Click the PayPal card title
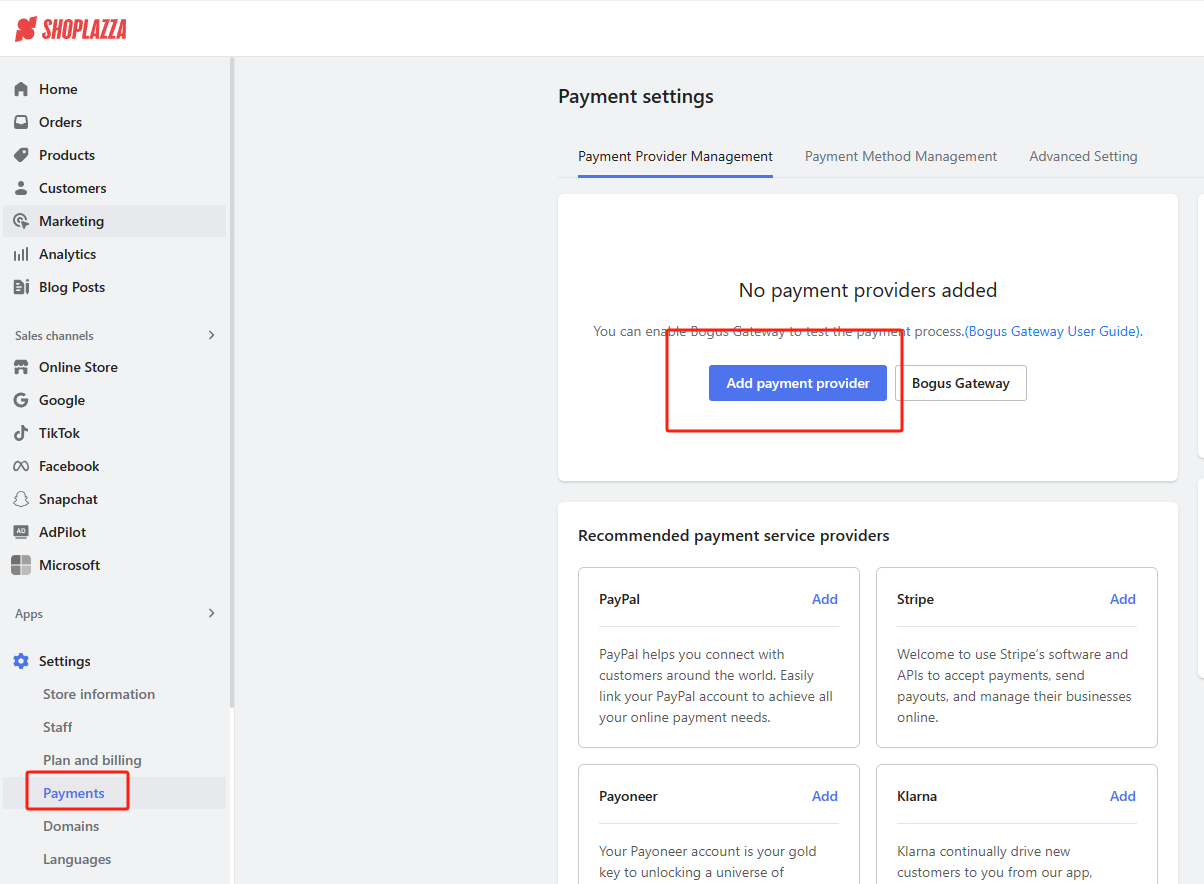This screenshot has width=1204, height=884. 620,600
